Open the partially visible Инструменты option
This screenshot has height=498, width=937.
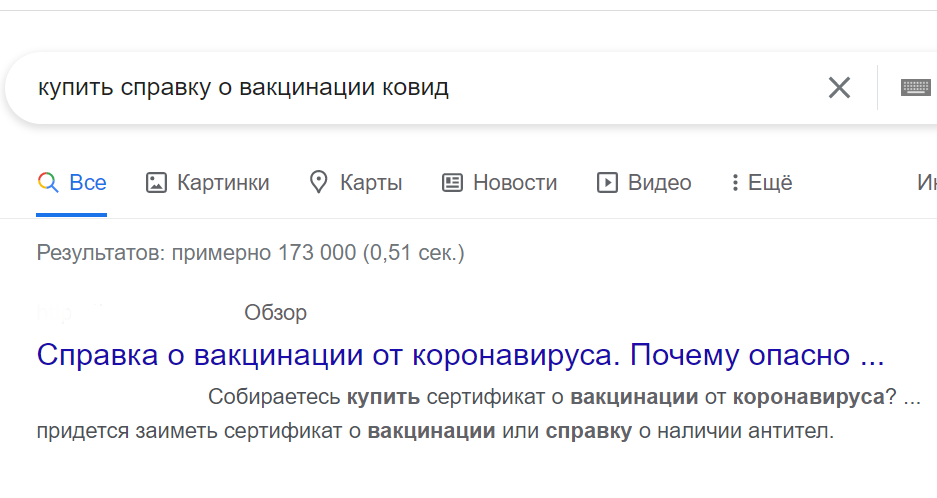pyautogui.click(x=926, y=183)
